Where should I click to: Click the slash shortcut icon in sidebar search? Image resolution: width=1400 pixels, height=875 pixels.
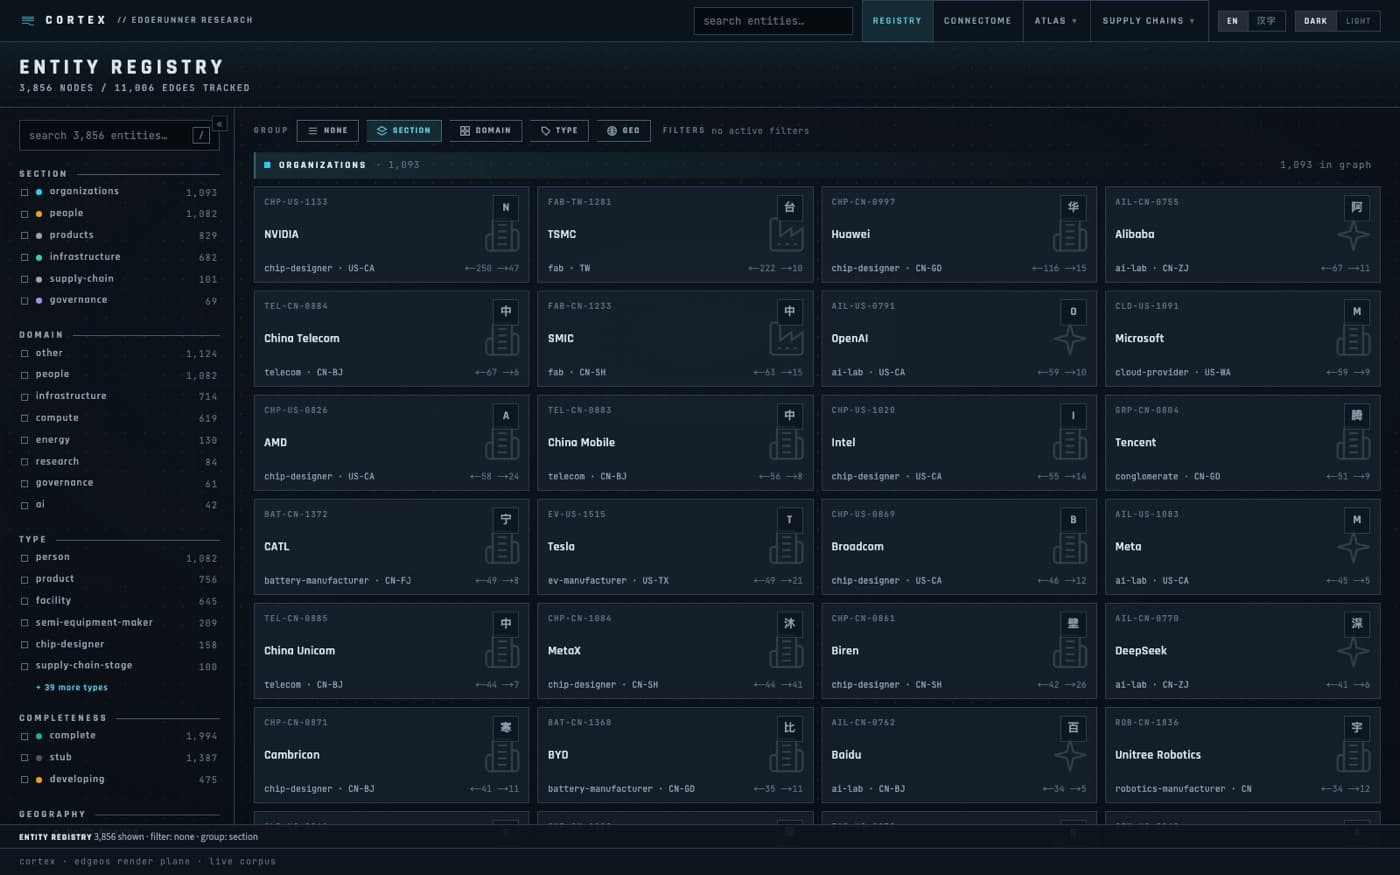pyautogui.click(x=201, y=135)
